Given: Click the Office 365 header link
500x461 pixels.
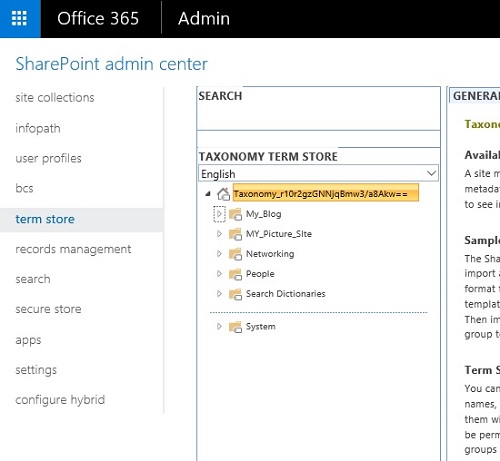Looking at the screenshot, I should pyautogui.click(x=98, y=18).
